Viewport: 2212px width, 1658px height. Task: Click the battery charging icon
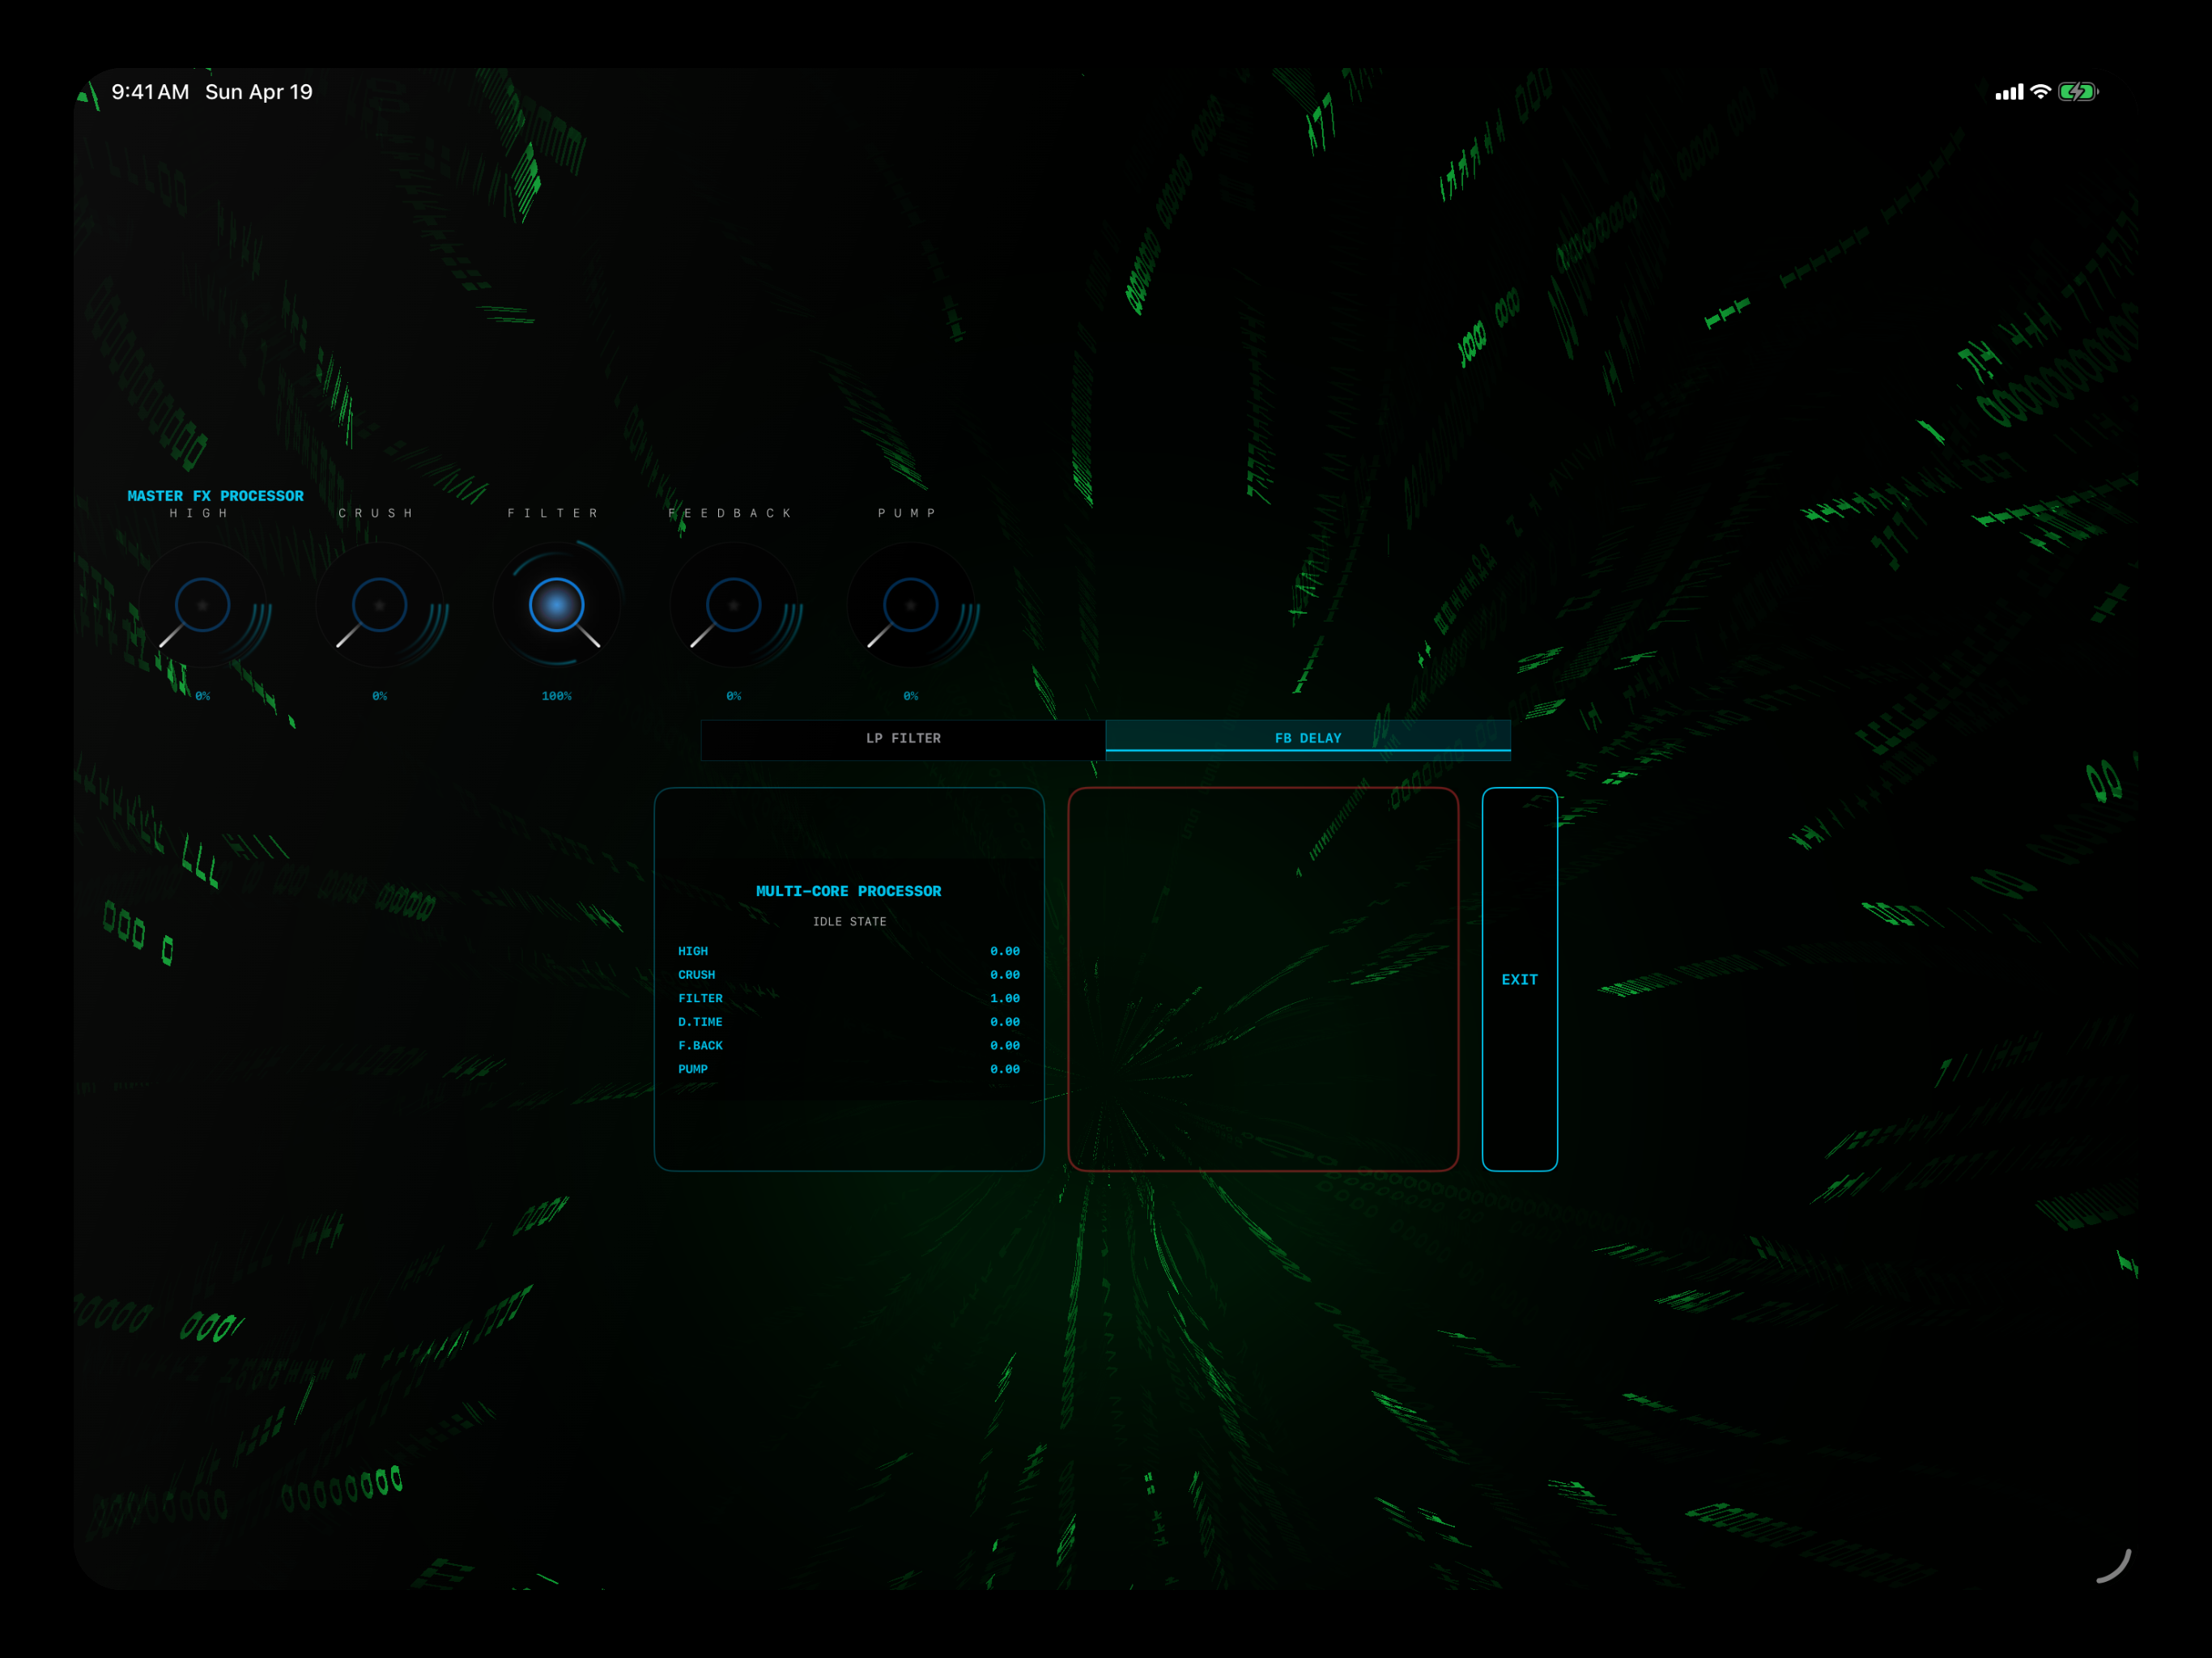2078,92
